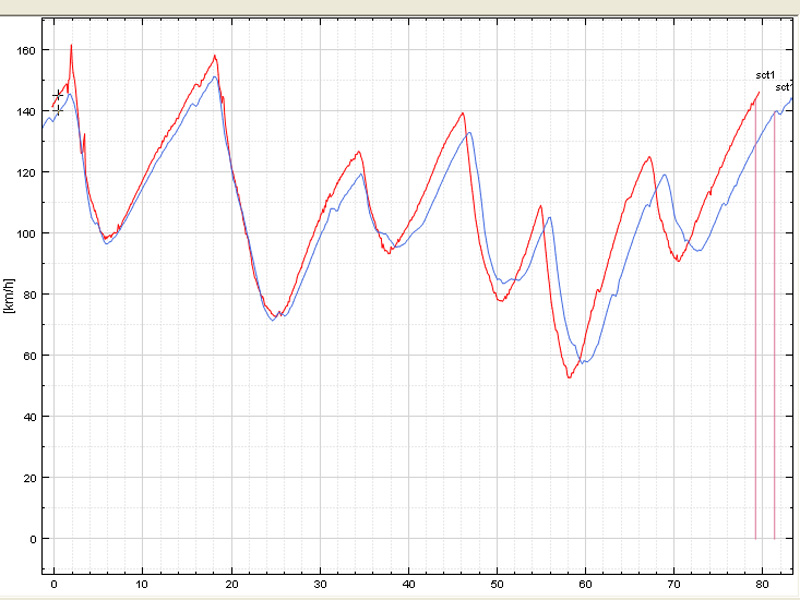Click the 0 tick label on the y-axis
Viewport: 800px width, 600px height.
[x=33, y=539]
